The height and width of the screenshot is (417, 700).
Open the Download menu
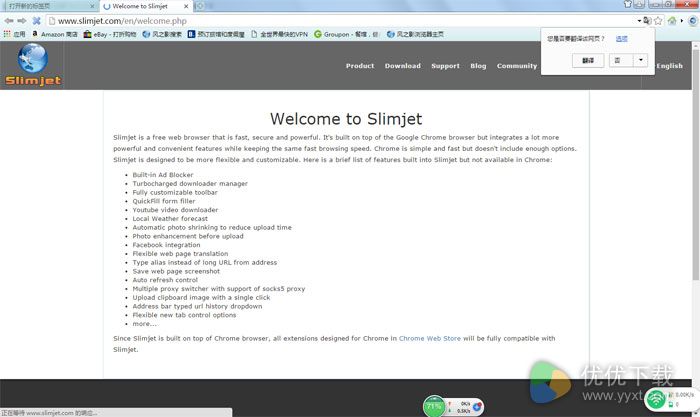coord(403,66)
